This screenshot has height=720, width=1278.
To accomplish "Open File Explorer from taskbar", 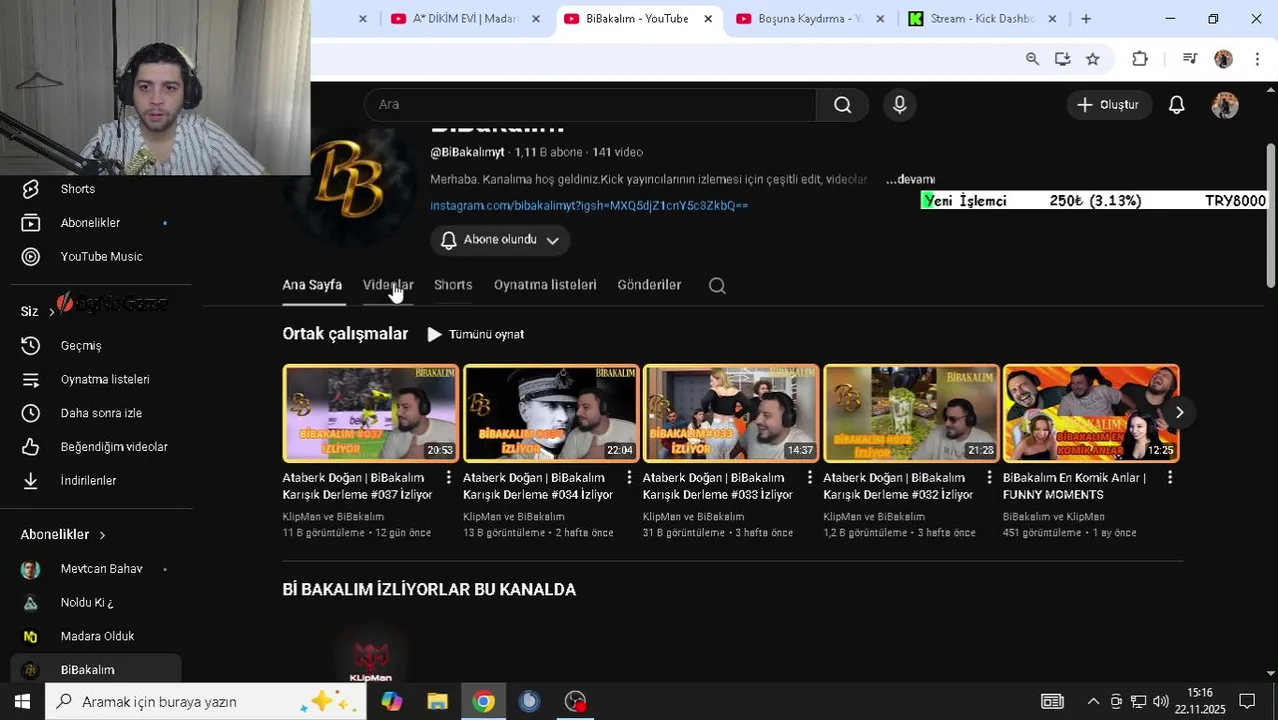I will click(x=437, y=702).
